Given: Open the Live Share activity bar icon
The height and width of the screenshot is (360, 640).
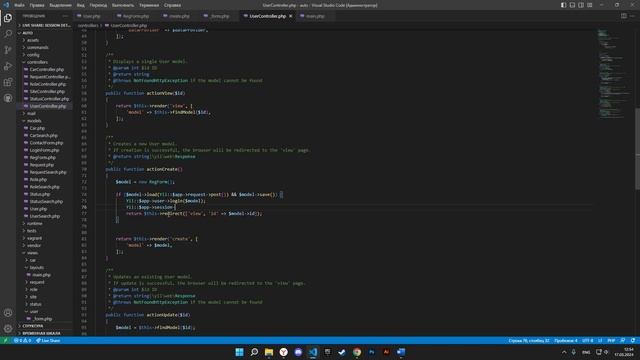Looking at the screenshot, I should [8, 98].
